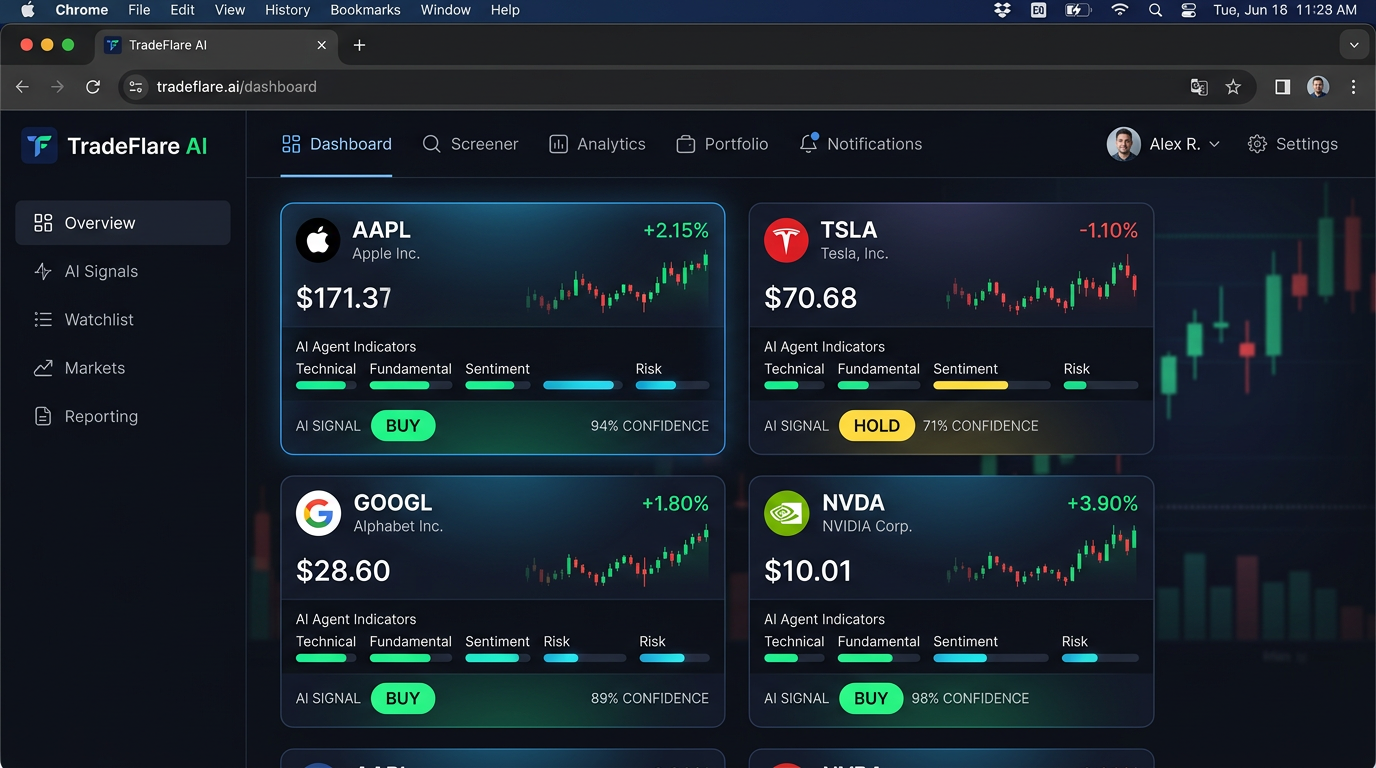Open Wi-Fi status in menu bar
This screenshot has height=768, width=1376.
click(x=1119, y=10)
